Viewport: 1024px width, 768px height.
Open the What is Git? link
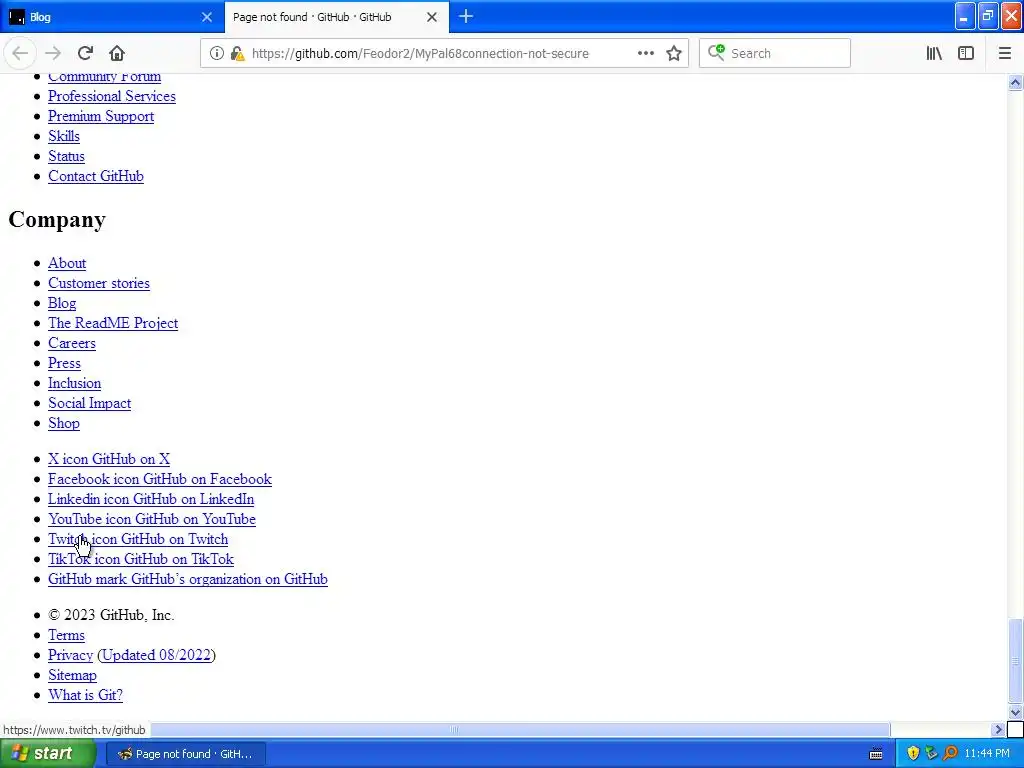coord(85,696)
